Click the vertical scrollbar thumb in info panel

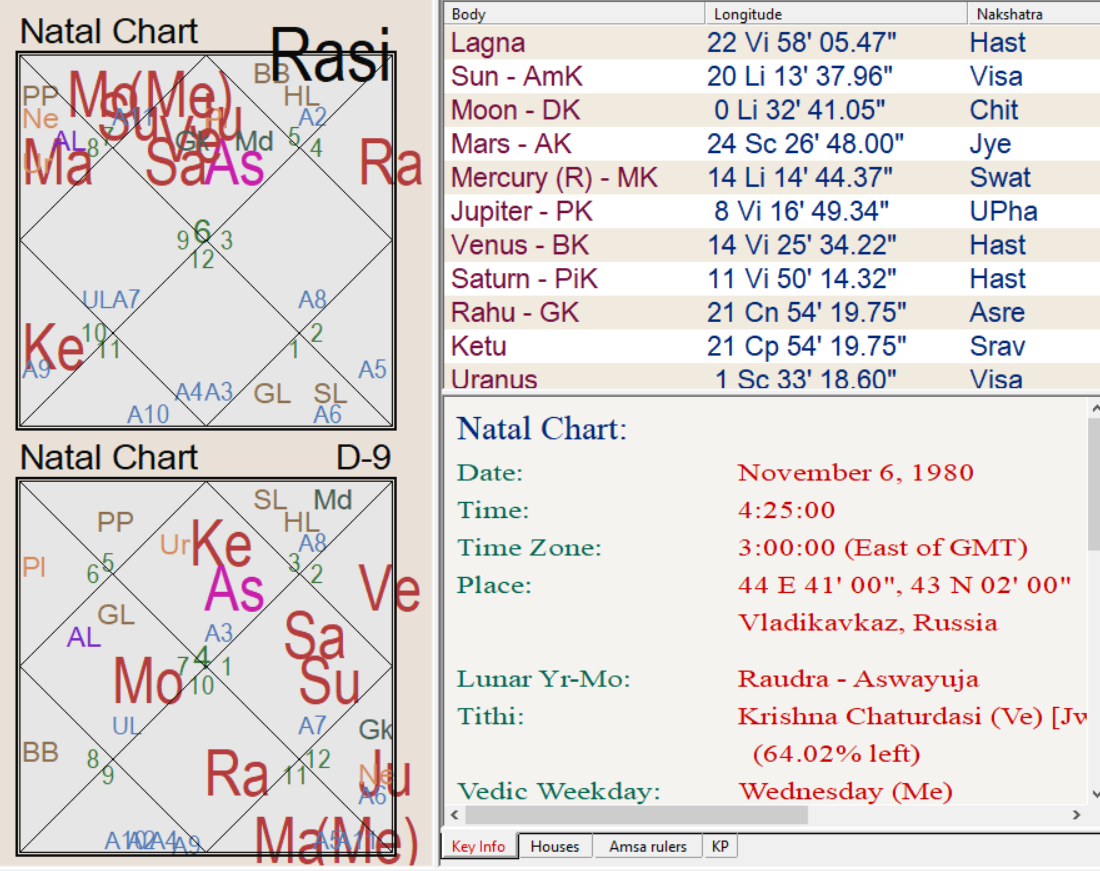(x=1094, y=484)
